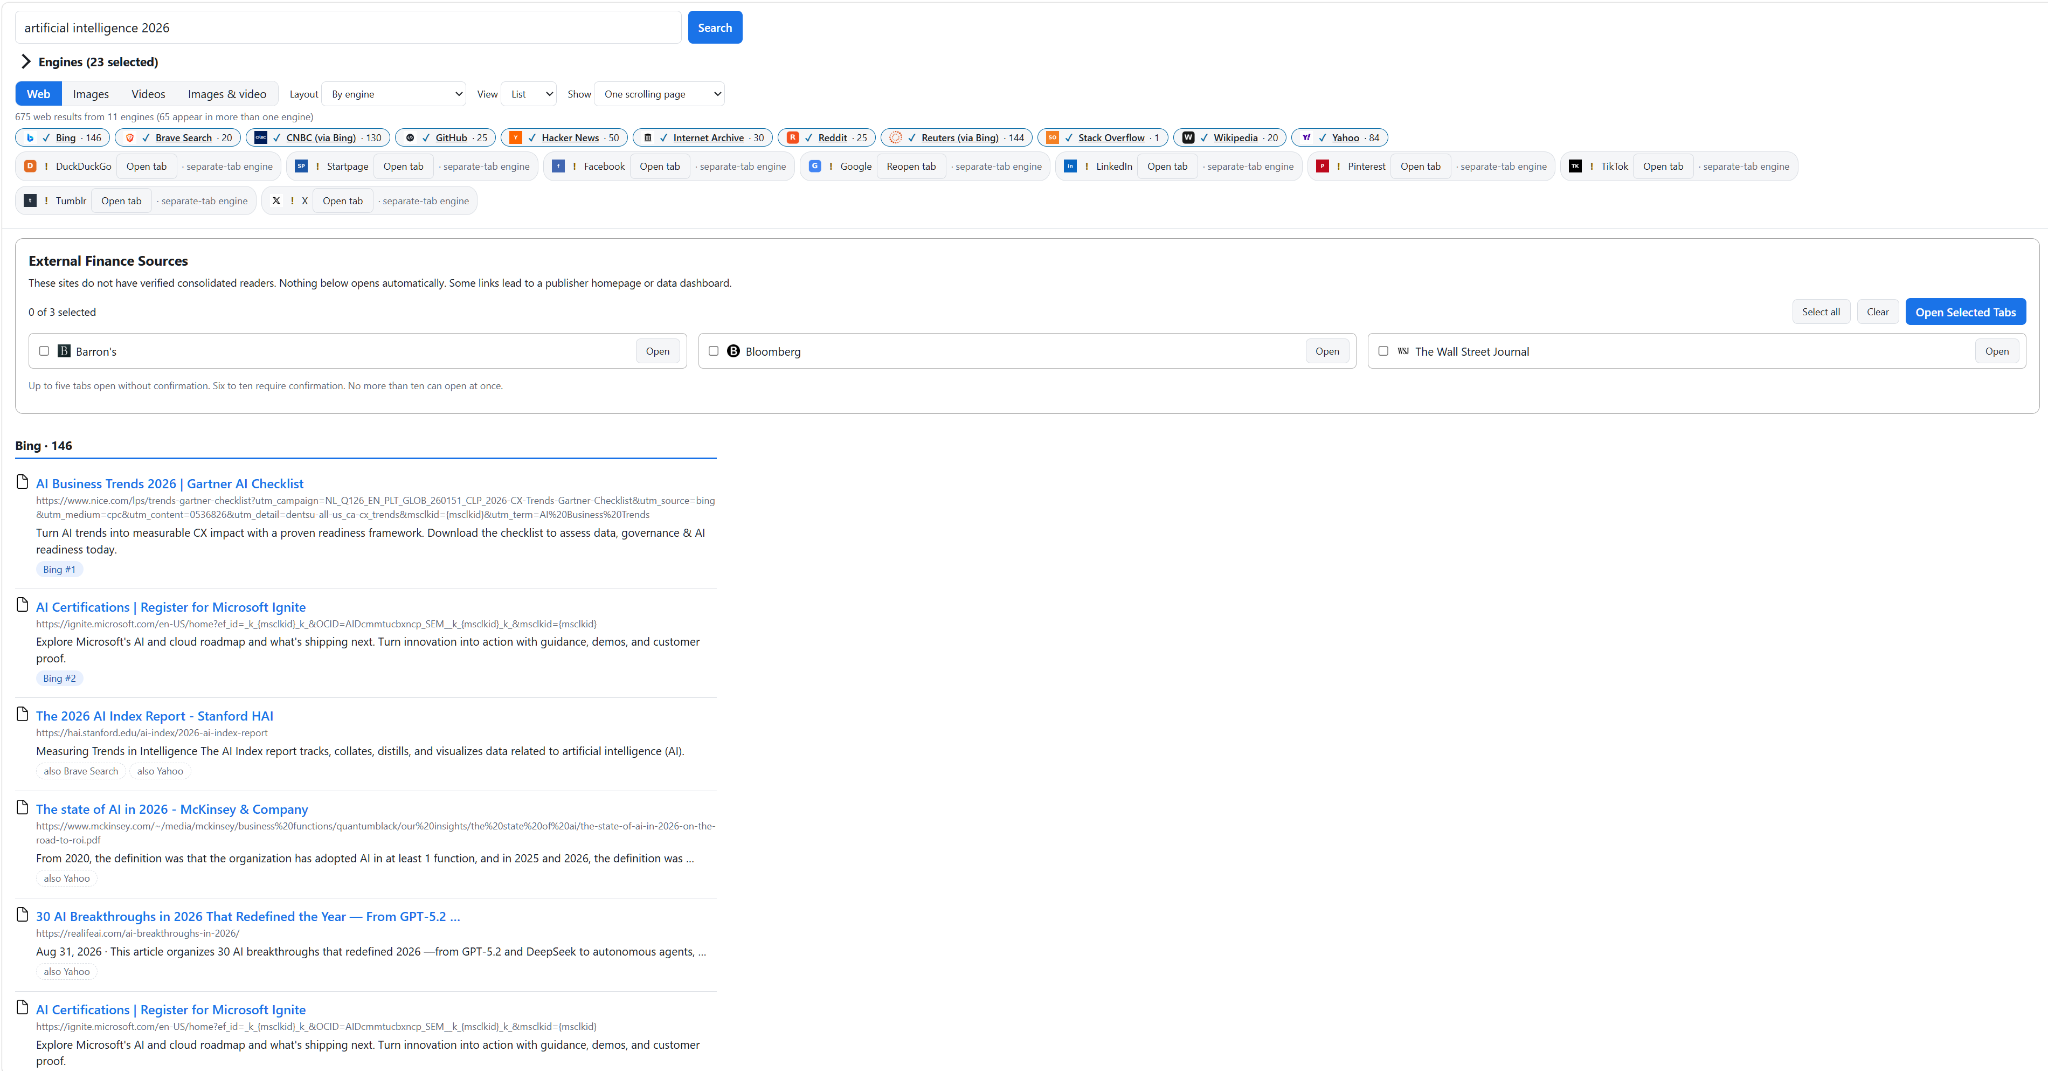This screenshot has width=2048, height=1071.
Task: Click the X engine logo icon
Action: (276, 200)
